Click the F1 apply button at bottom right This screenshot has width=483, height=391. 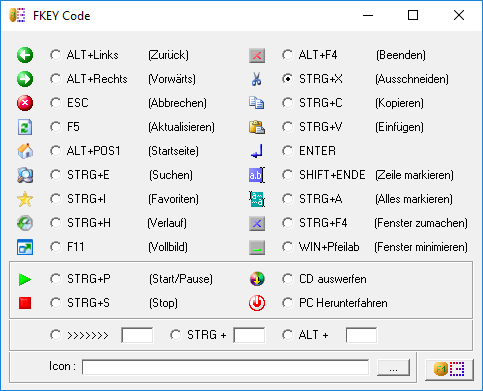[x=449, y=369]
